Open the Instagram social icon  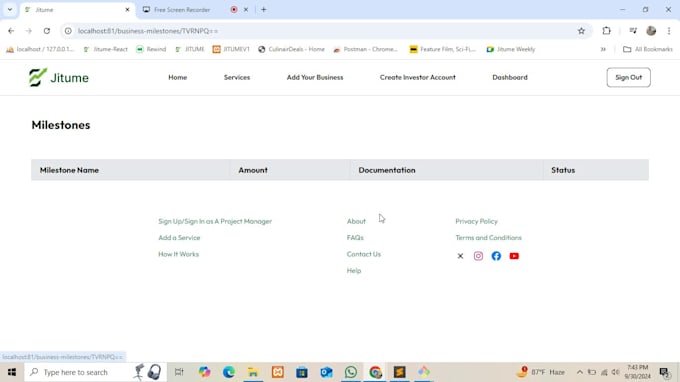478,256
